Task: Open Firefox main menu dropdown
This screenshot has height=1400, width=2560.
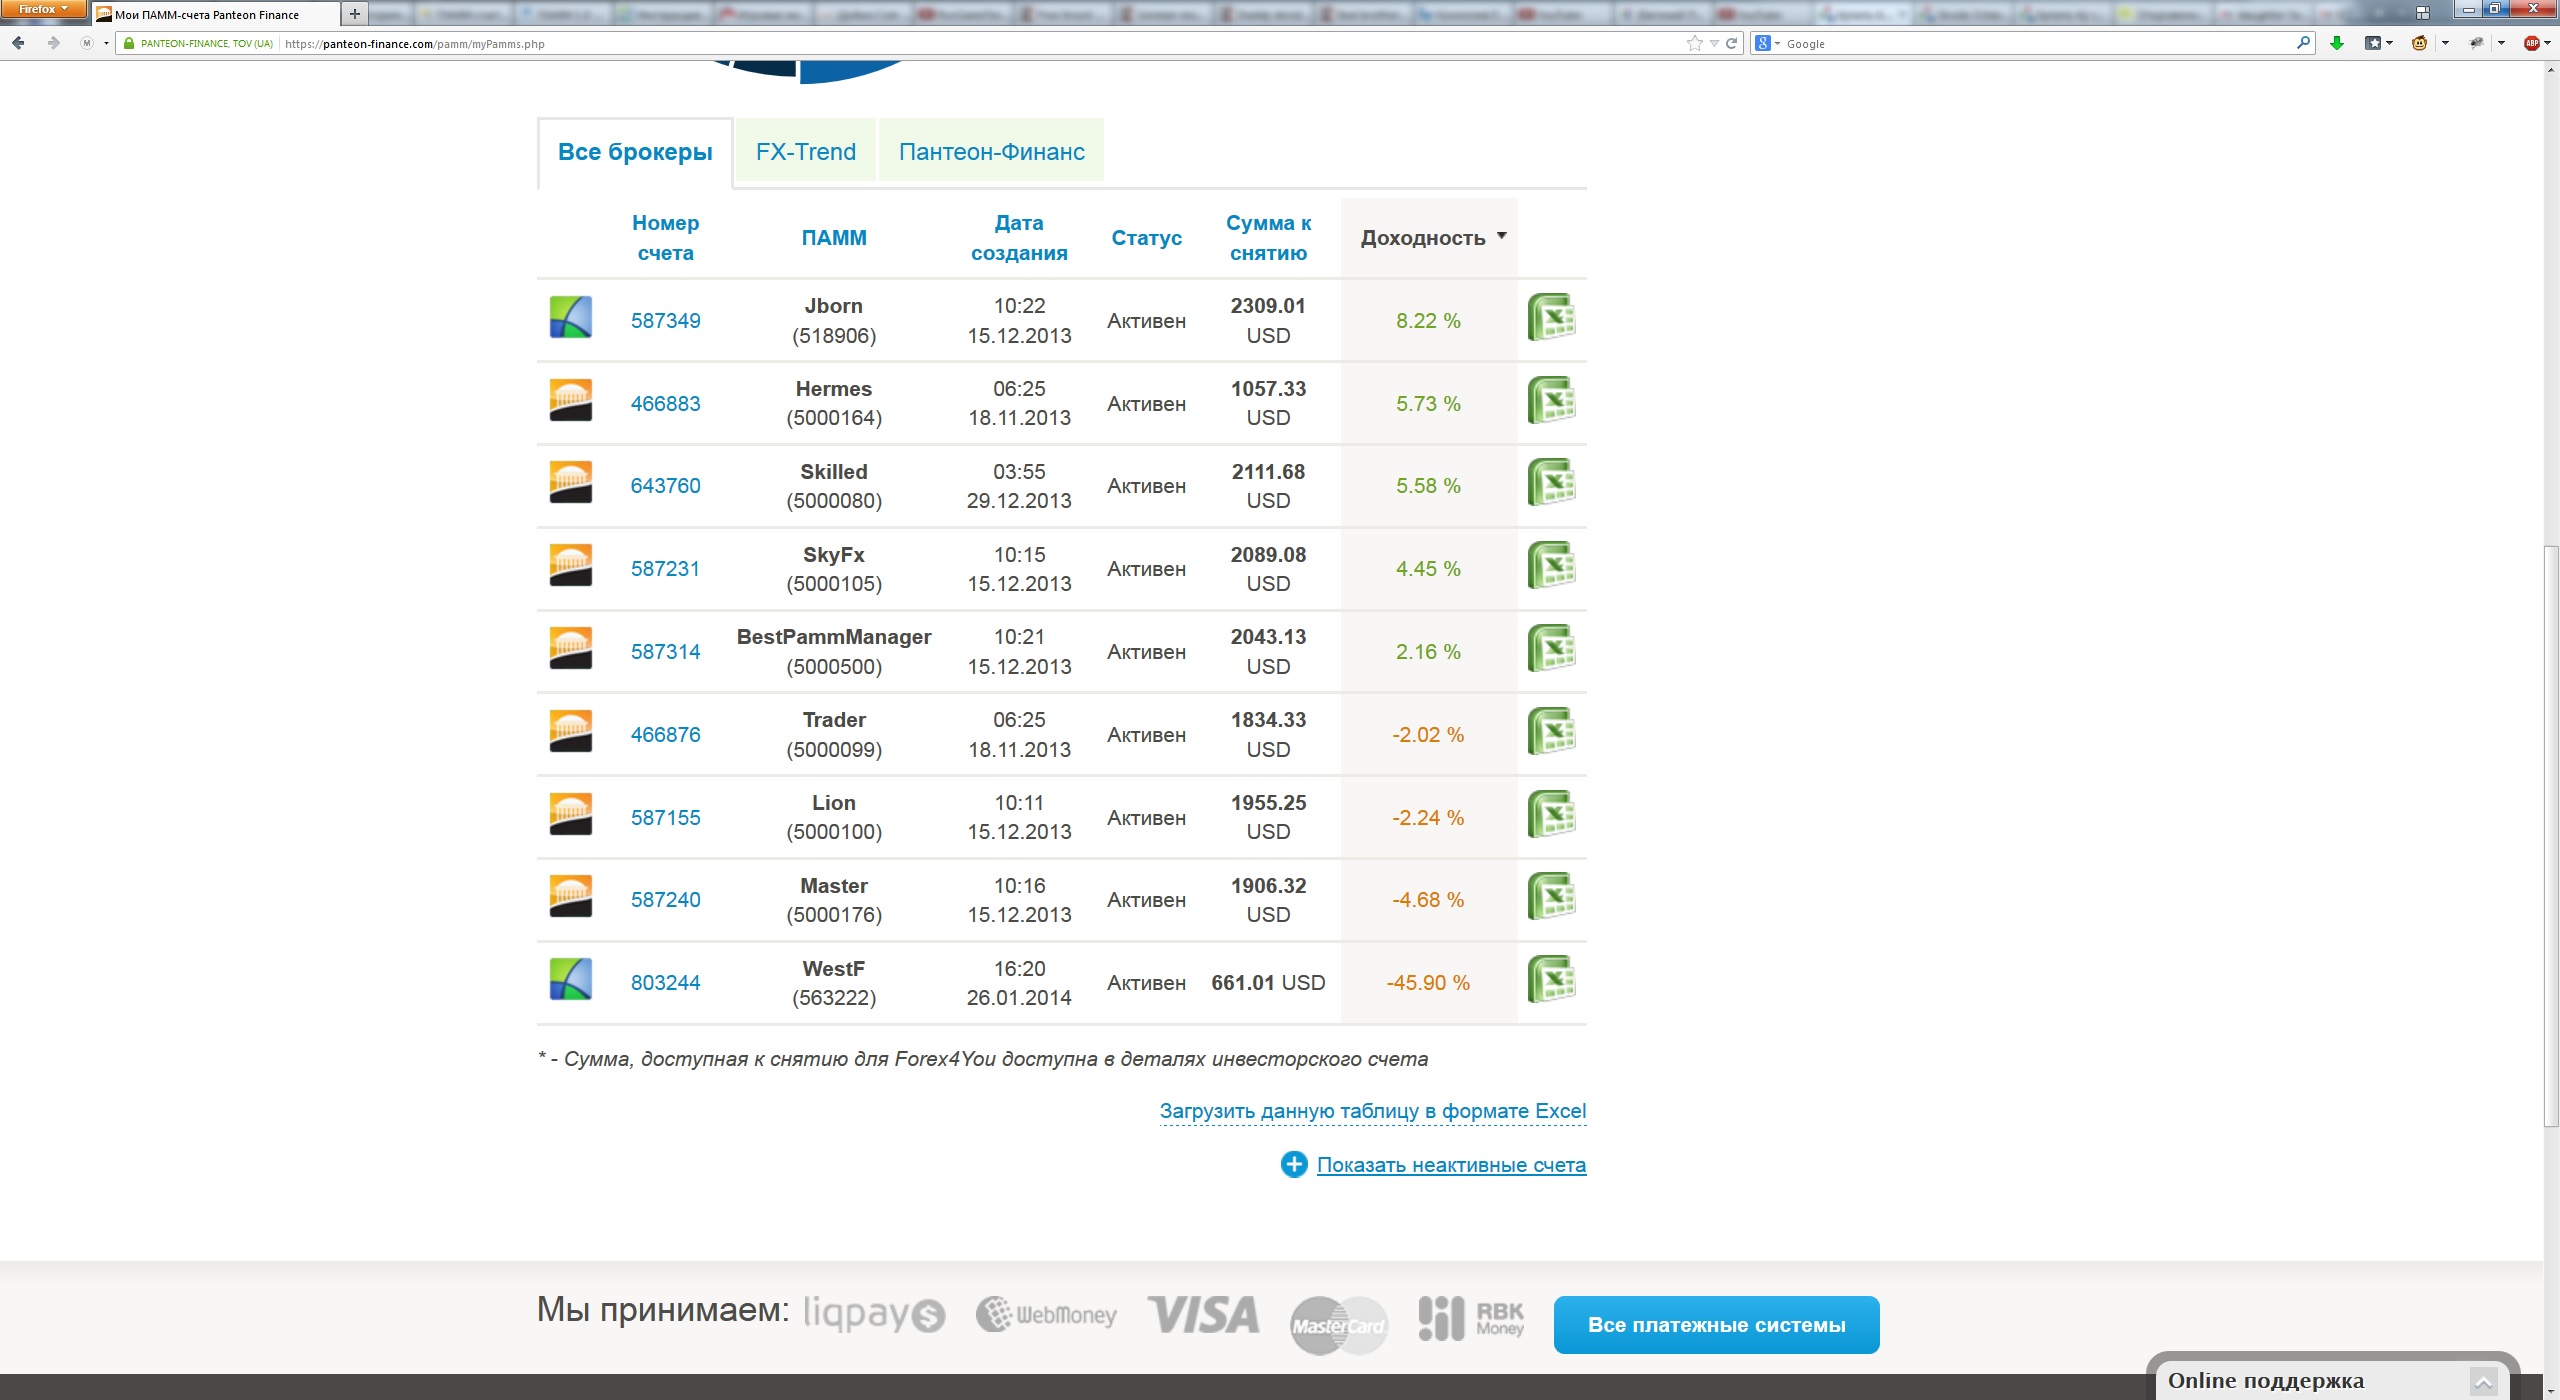Action: 42,9
